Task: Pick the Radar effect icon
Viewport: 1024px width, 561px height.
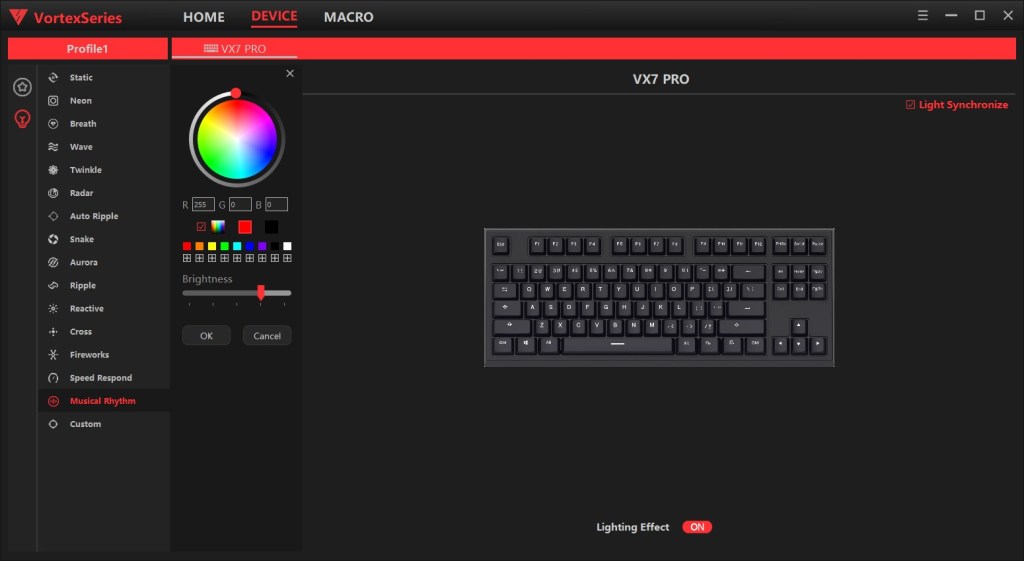Action: (54, 193)
